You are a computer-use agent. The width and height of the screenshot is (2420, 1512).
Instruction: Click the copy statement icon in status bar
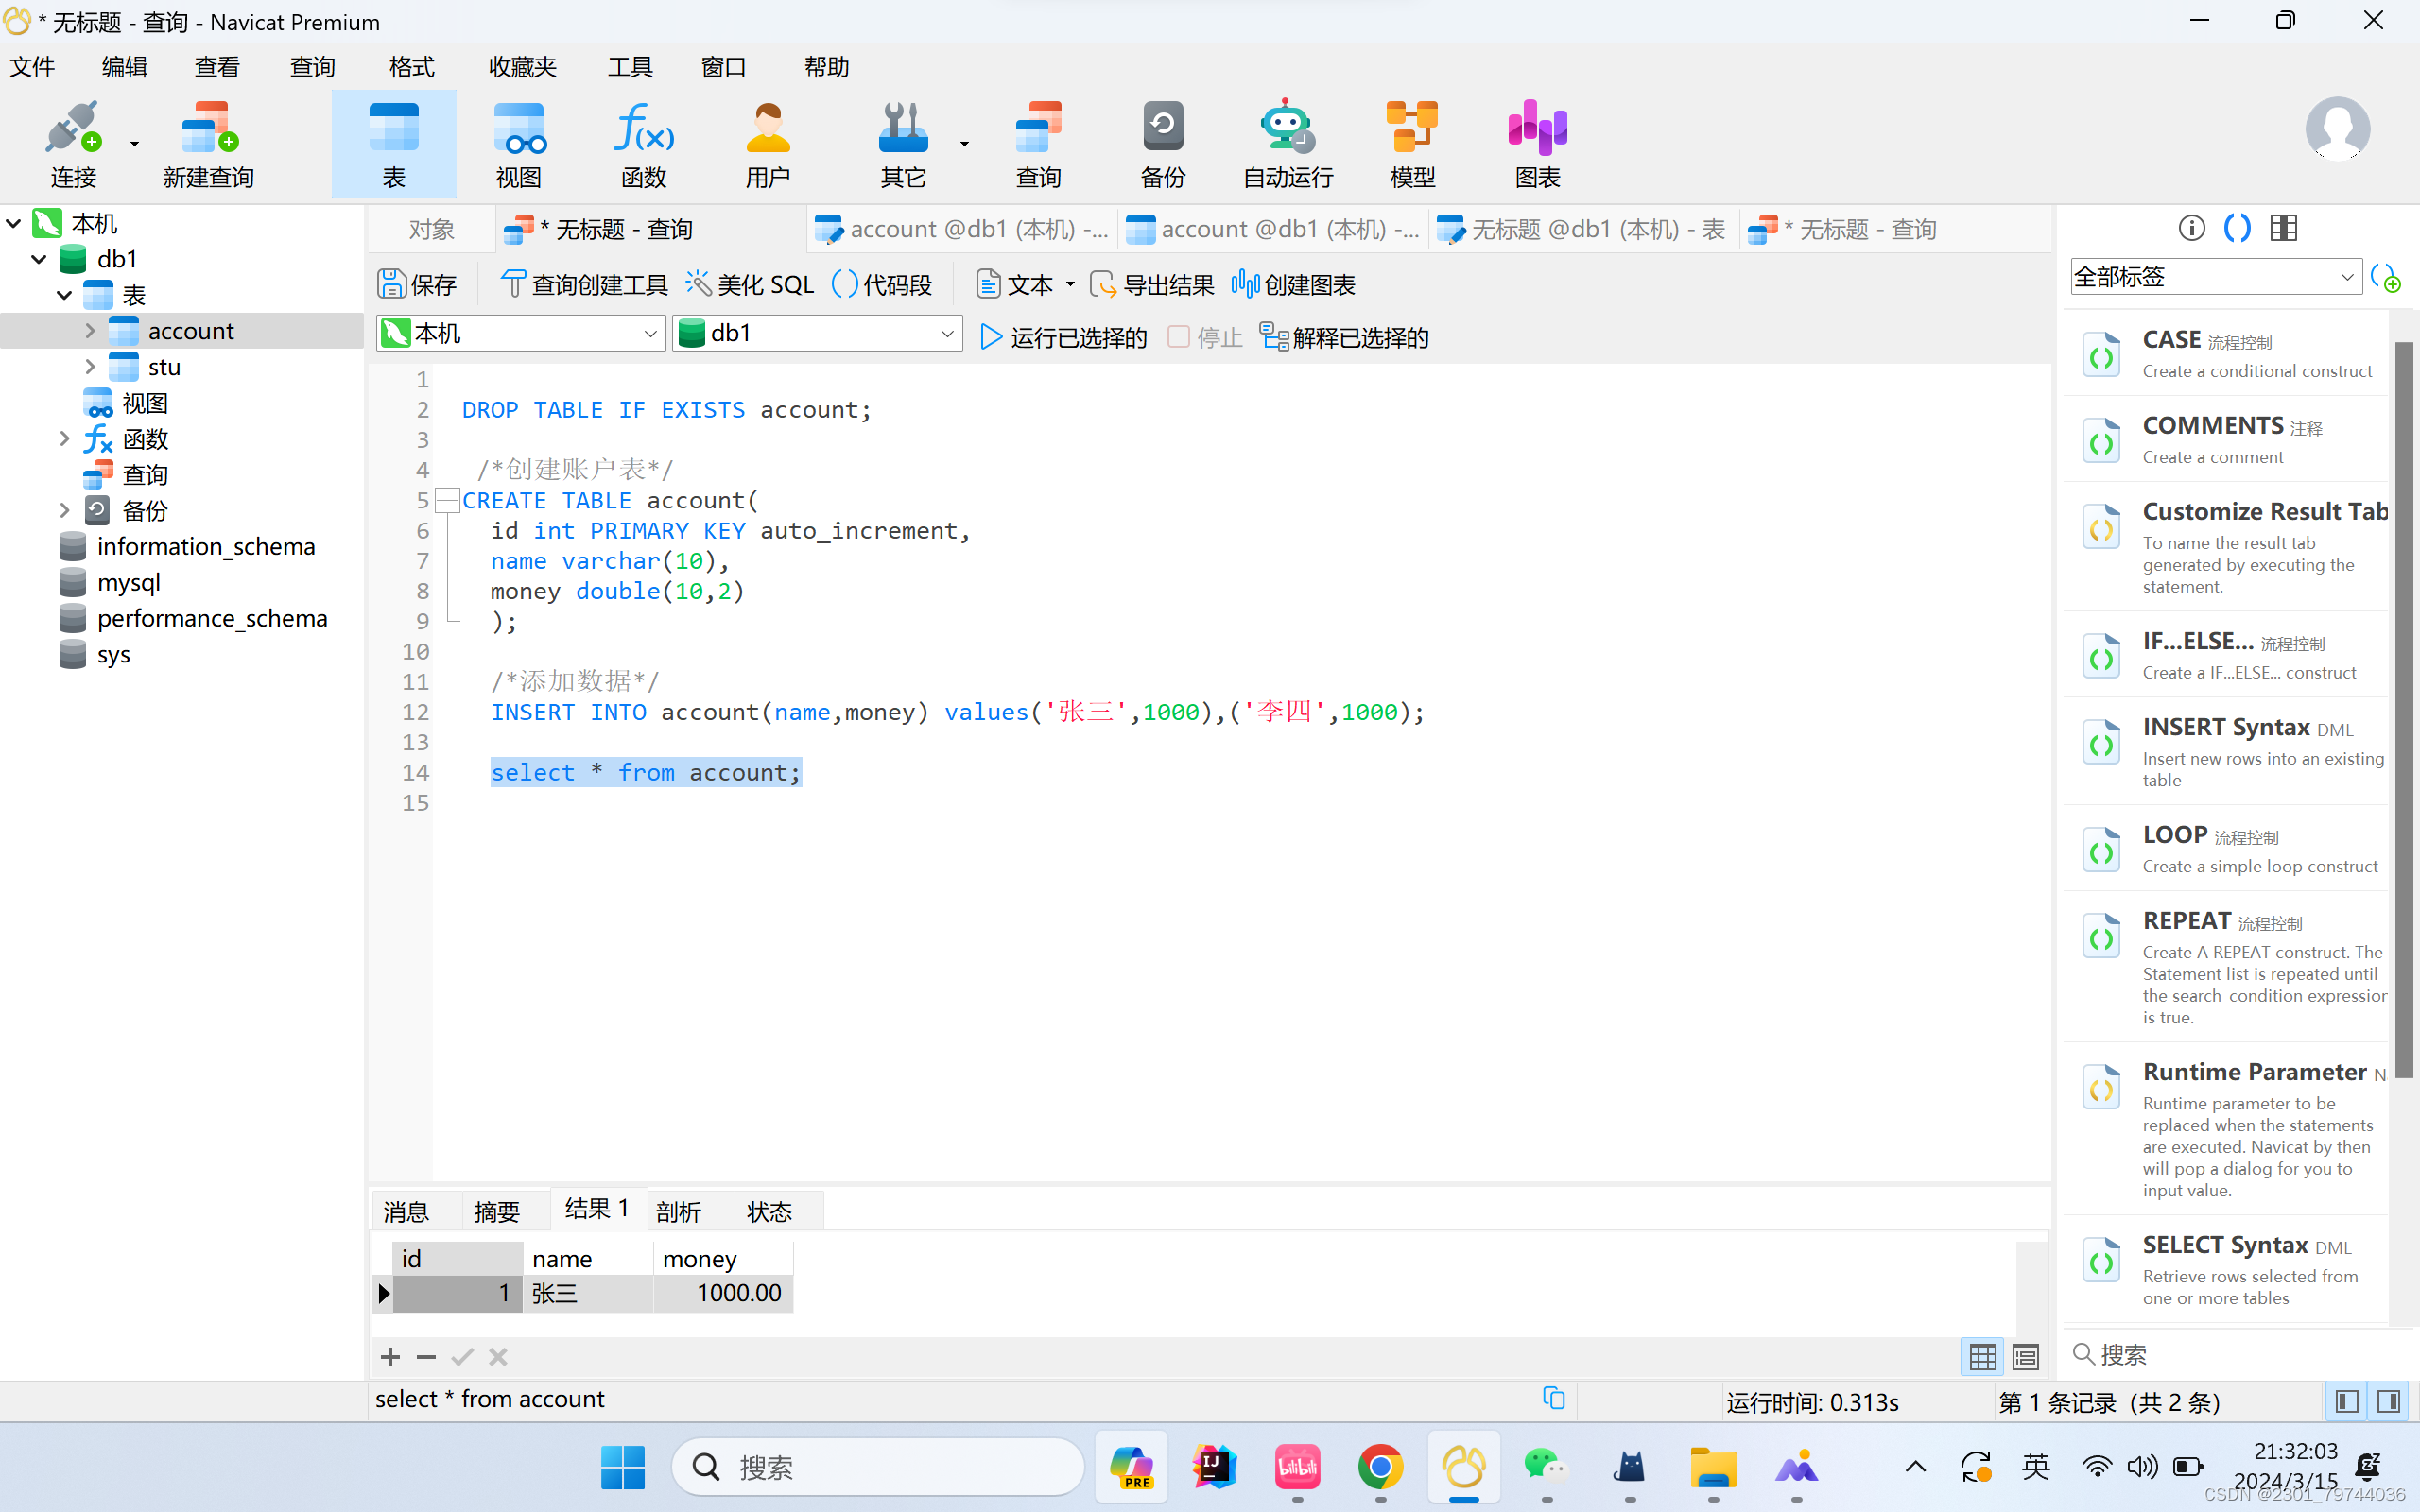click(x=1553, y=1398)
